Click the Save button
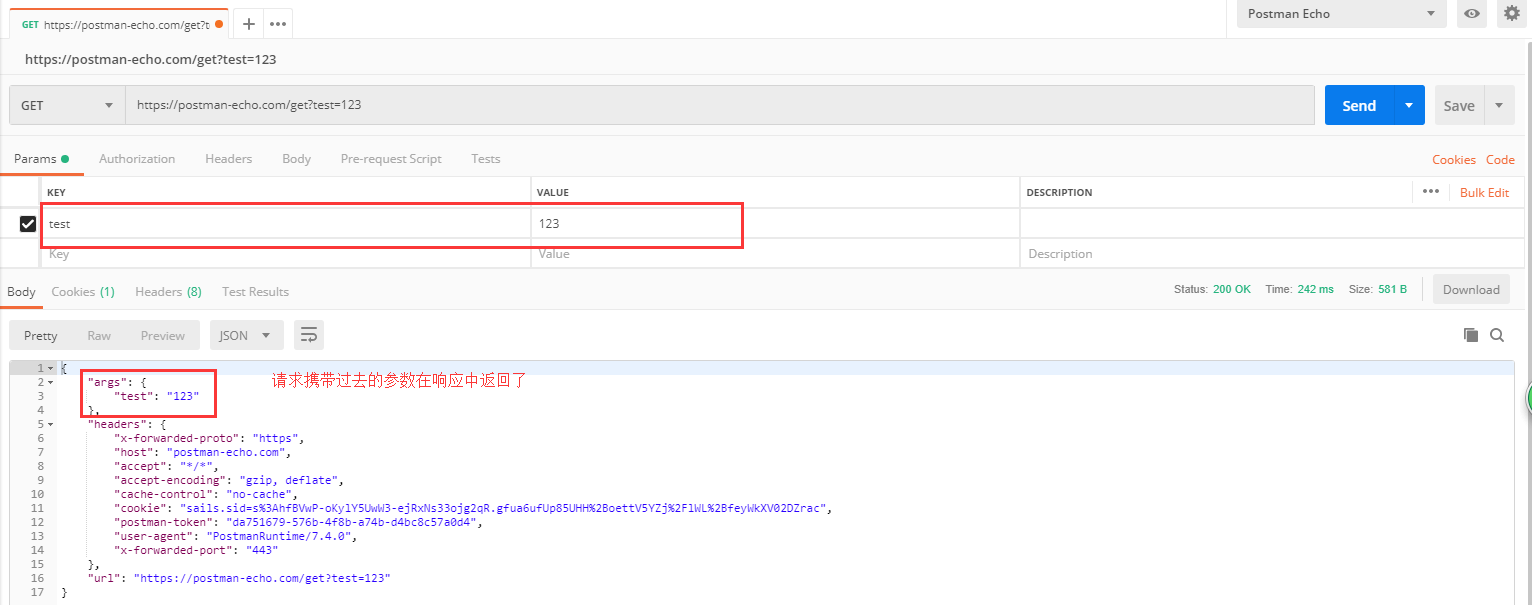 point(1459,105)
